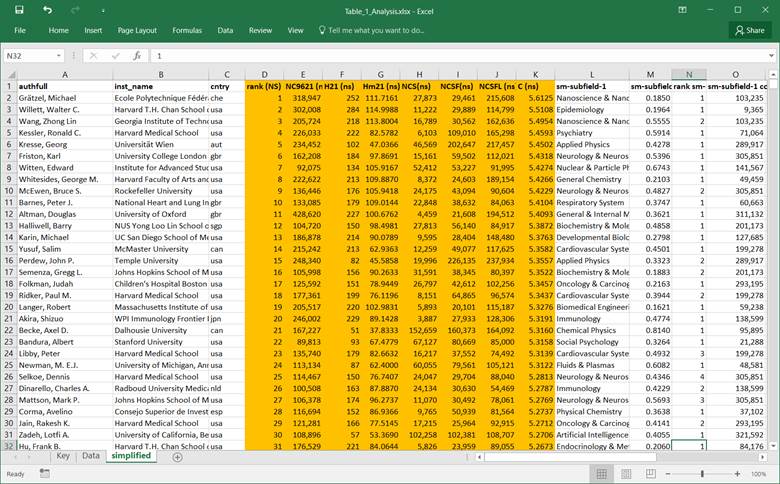Select column D header

264,75
